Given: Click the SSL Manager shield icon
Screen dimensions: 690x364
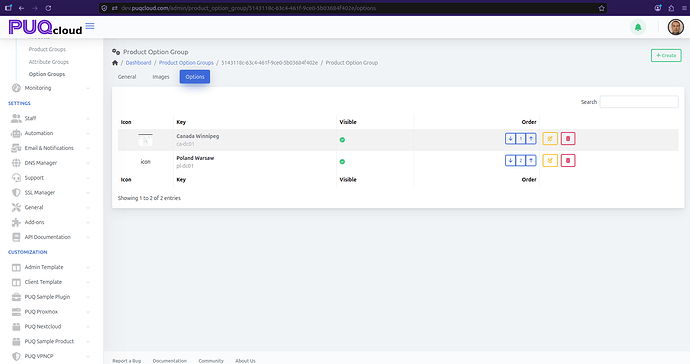Looking at the screenshot, I should (x=16, y=193).
